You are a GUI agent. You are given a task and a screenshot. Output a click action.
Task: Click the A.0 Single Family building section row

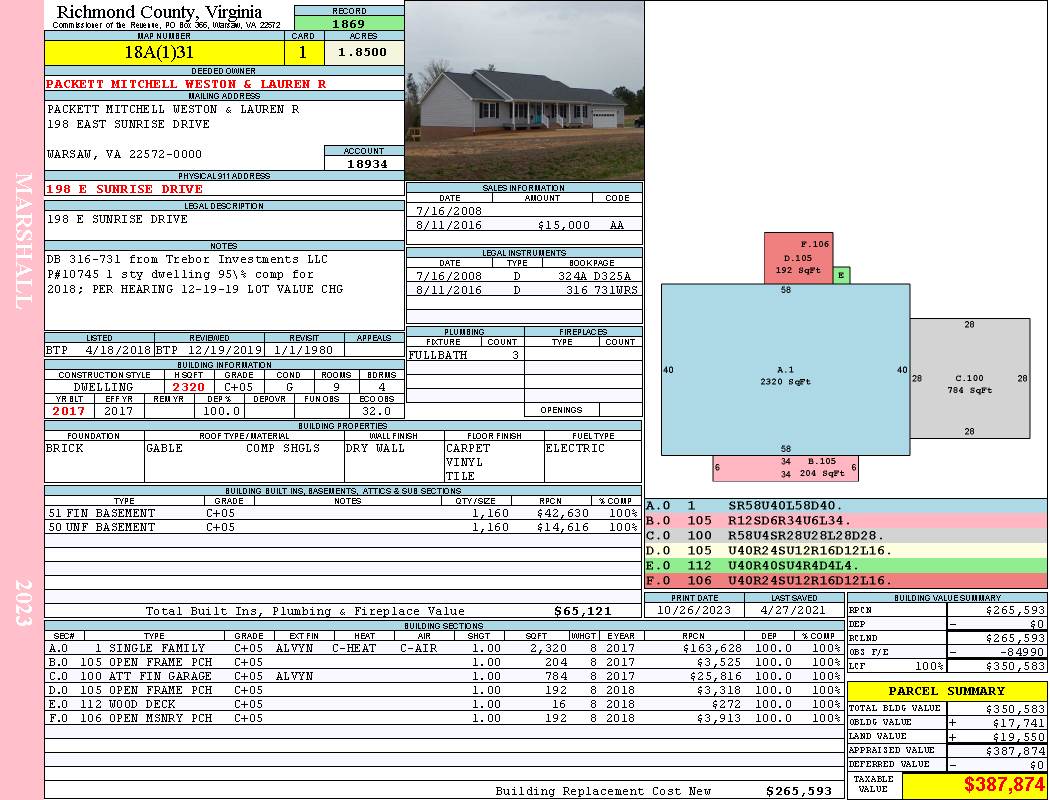coord(445,648)
